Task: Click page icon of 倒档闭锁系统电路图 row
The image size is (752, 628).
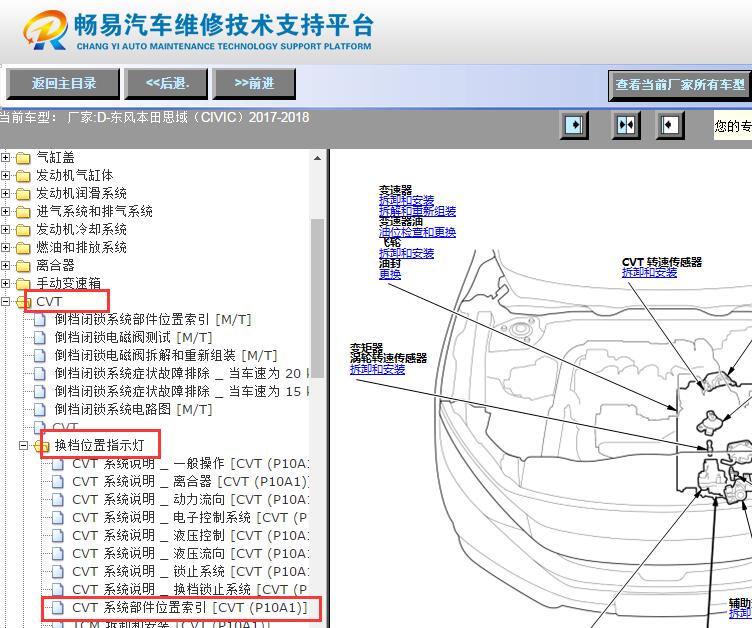Action: pyautogui.click(x=40, y=410)
